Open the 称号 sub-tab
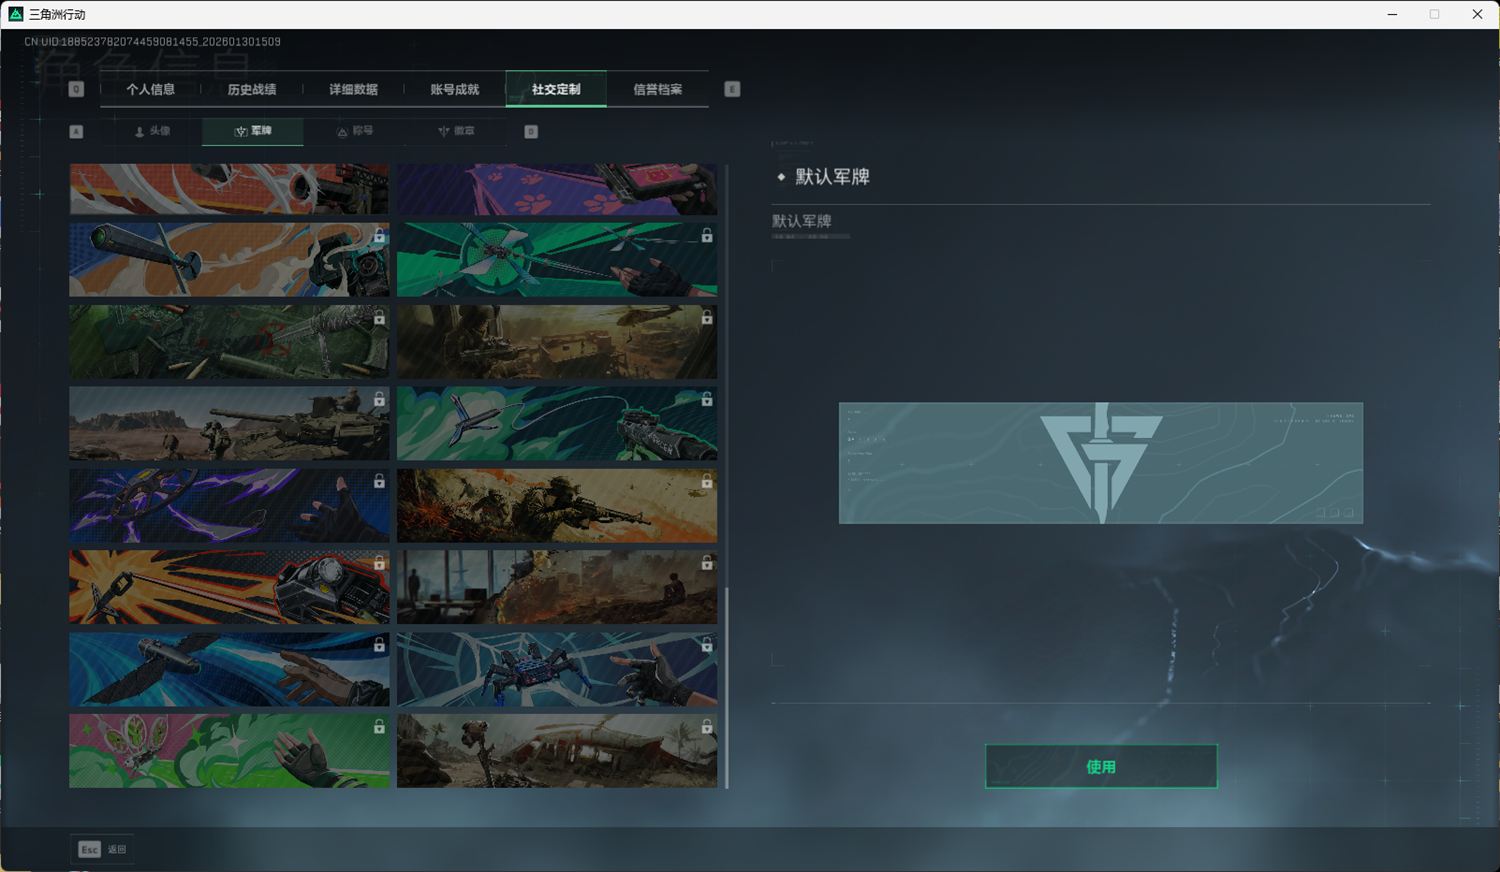 354,131
